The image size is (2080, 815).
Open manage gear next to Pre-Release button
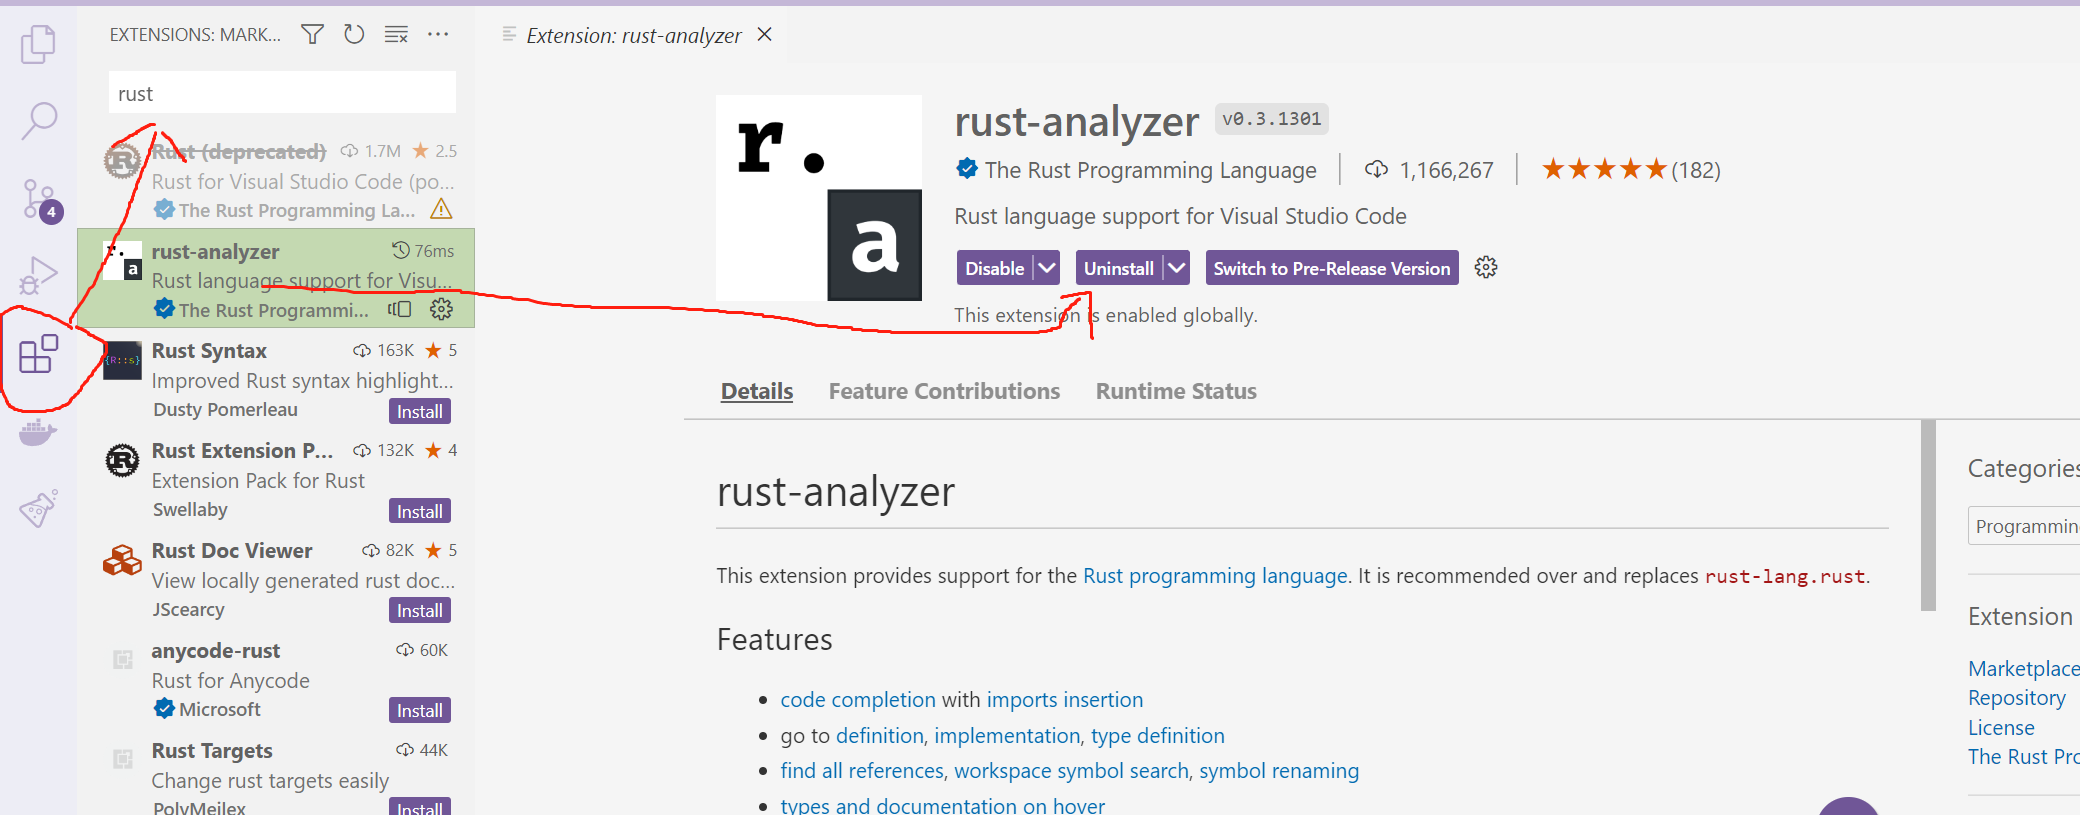pyautogui.click(x=1486, y=267)
